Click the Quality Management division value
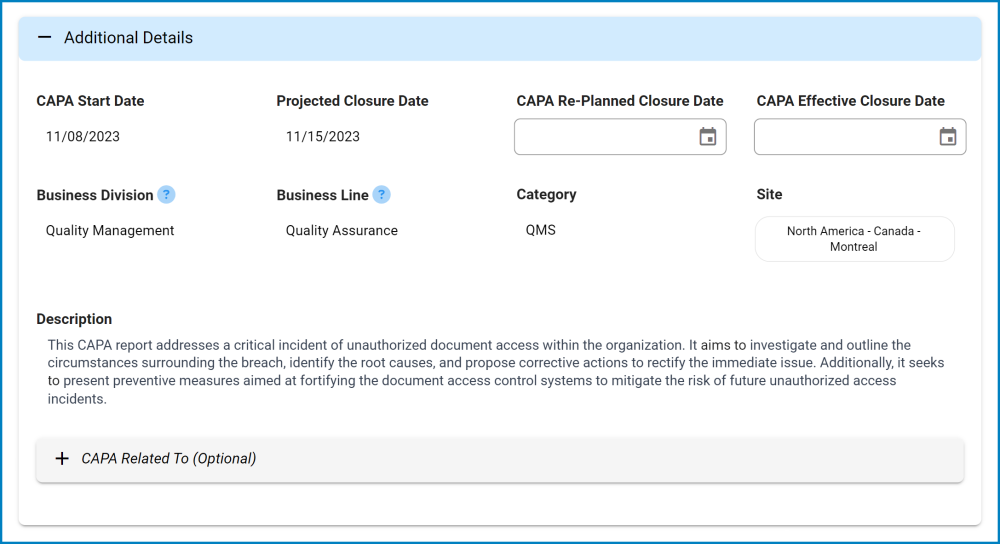The height and width of the screenshot is (544, 1000). coord(110,231)
